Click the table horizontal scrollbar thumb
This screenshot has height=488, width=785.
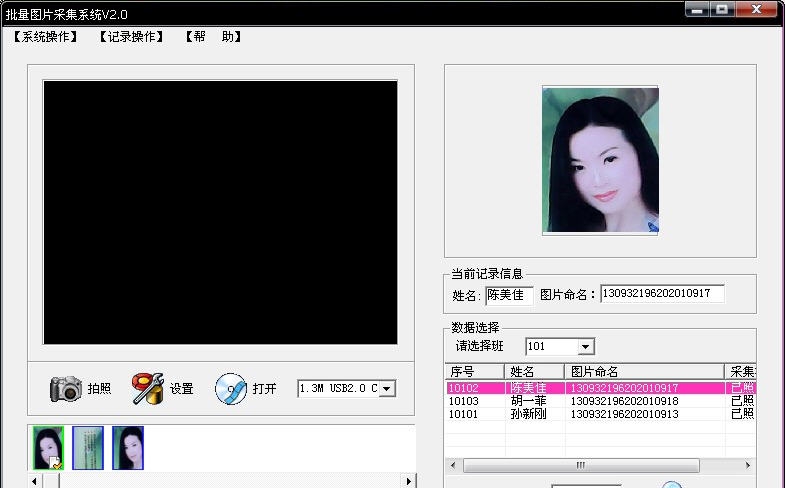click(581, 465)
